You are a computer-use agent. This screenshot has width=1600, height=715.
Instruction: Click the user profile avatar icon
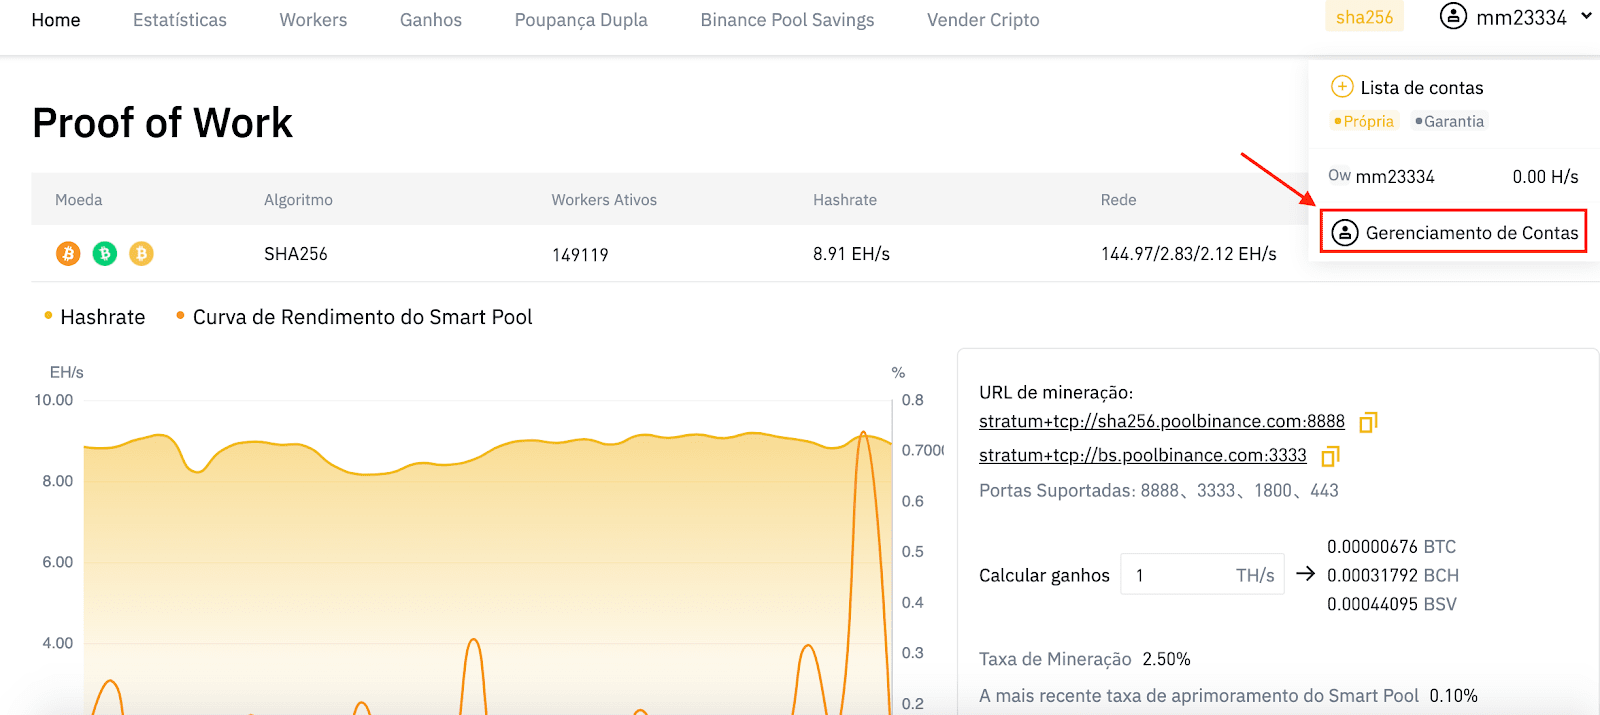point(1453,17)
